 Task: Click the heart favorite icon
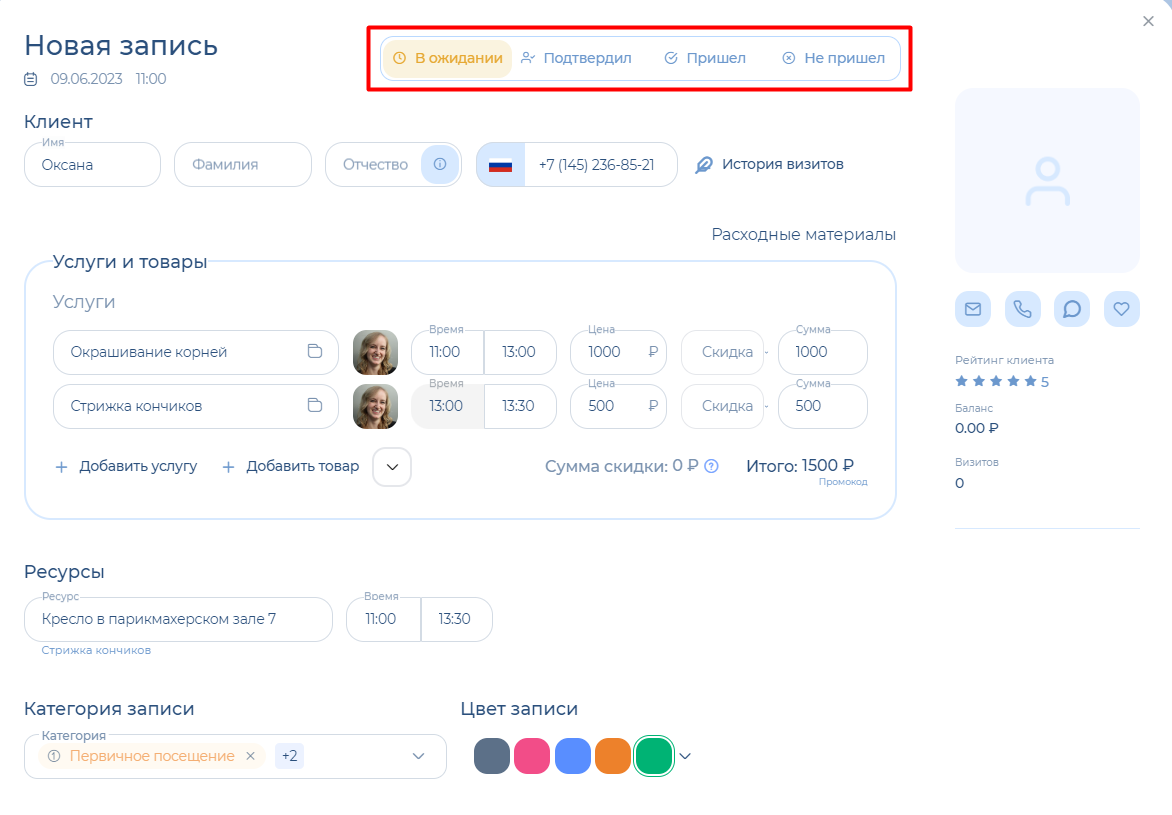1121,309
